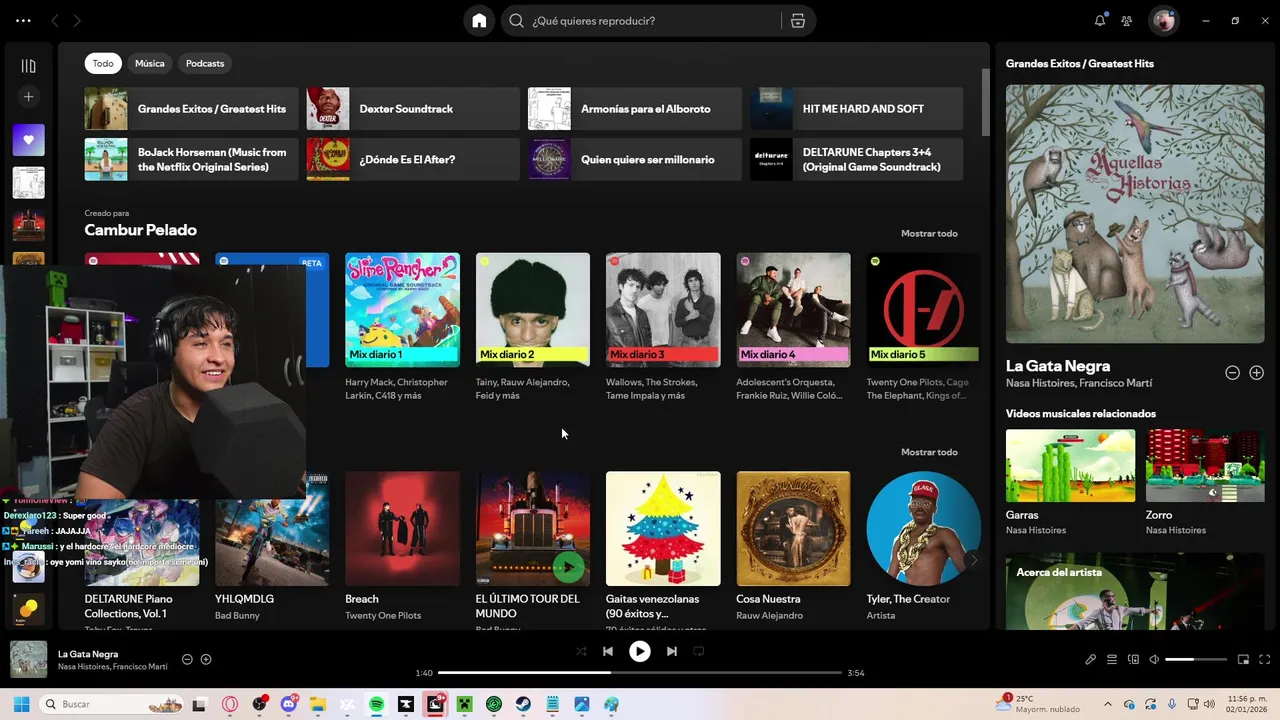Open Grandes Exitos / Greatest Hits shortcut

click(x=191, y=109)
